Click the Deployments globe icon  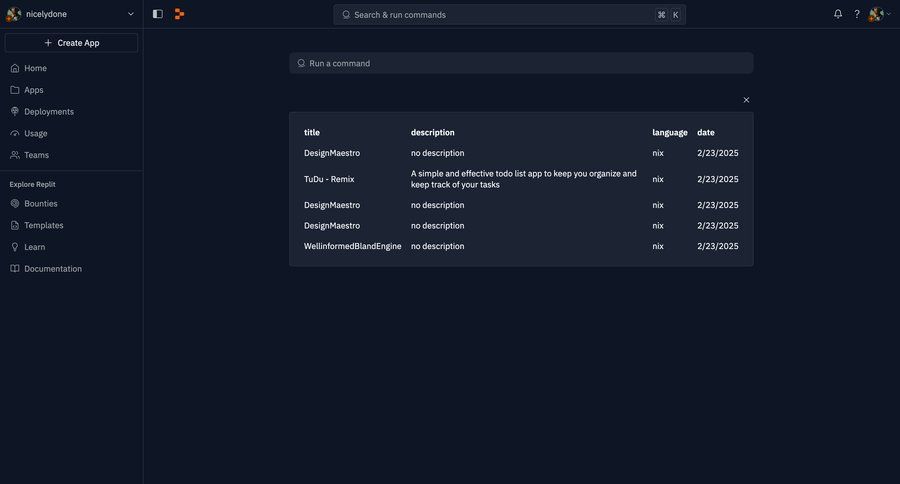tap(15, 112)
